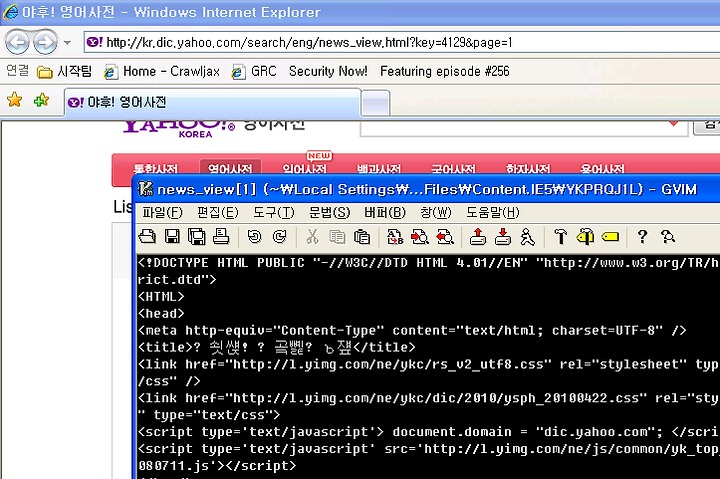Click the DOCTYPE declaration line in GVIM
The width and height of the screenshot is (720, 479).
428,263
